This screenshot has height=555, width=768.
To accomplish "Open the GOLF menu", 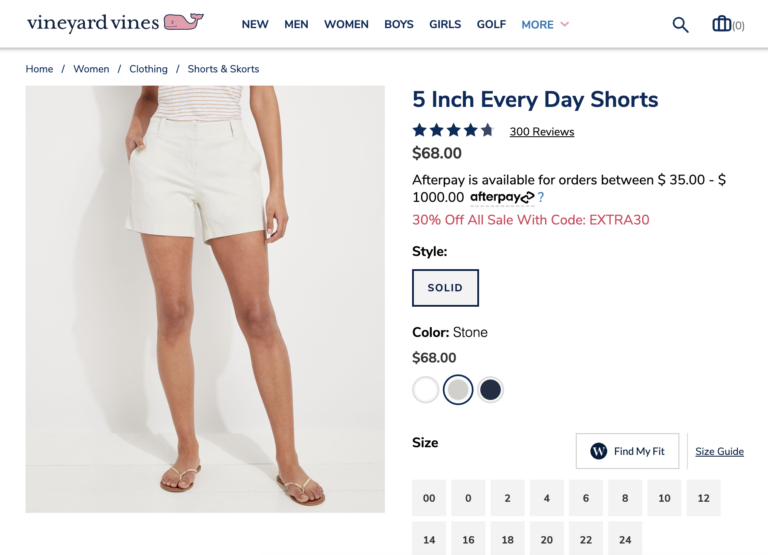I will 491,24.
